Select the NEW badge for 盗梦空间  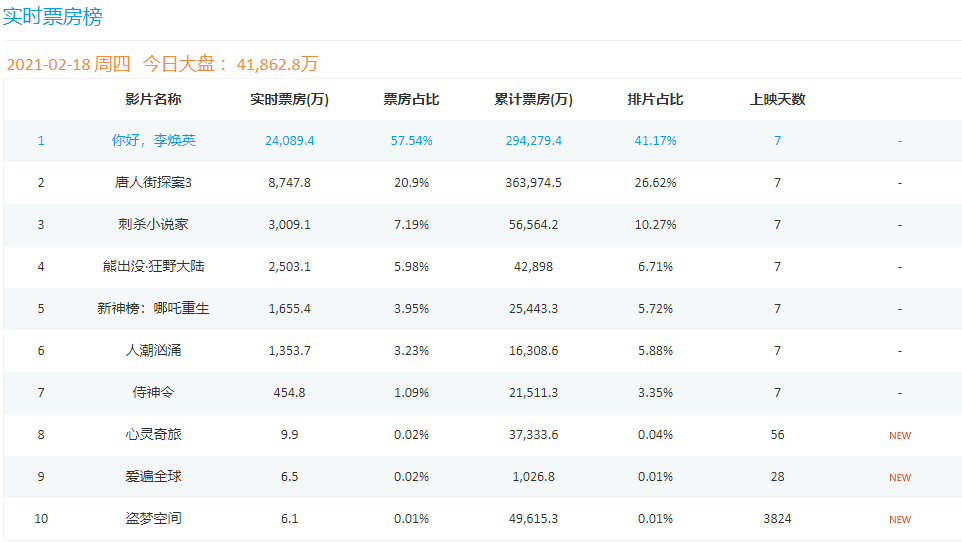pyautogui.click(x=900, y=519)
